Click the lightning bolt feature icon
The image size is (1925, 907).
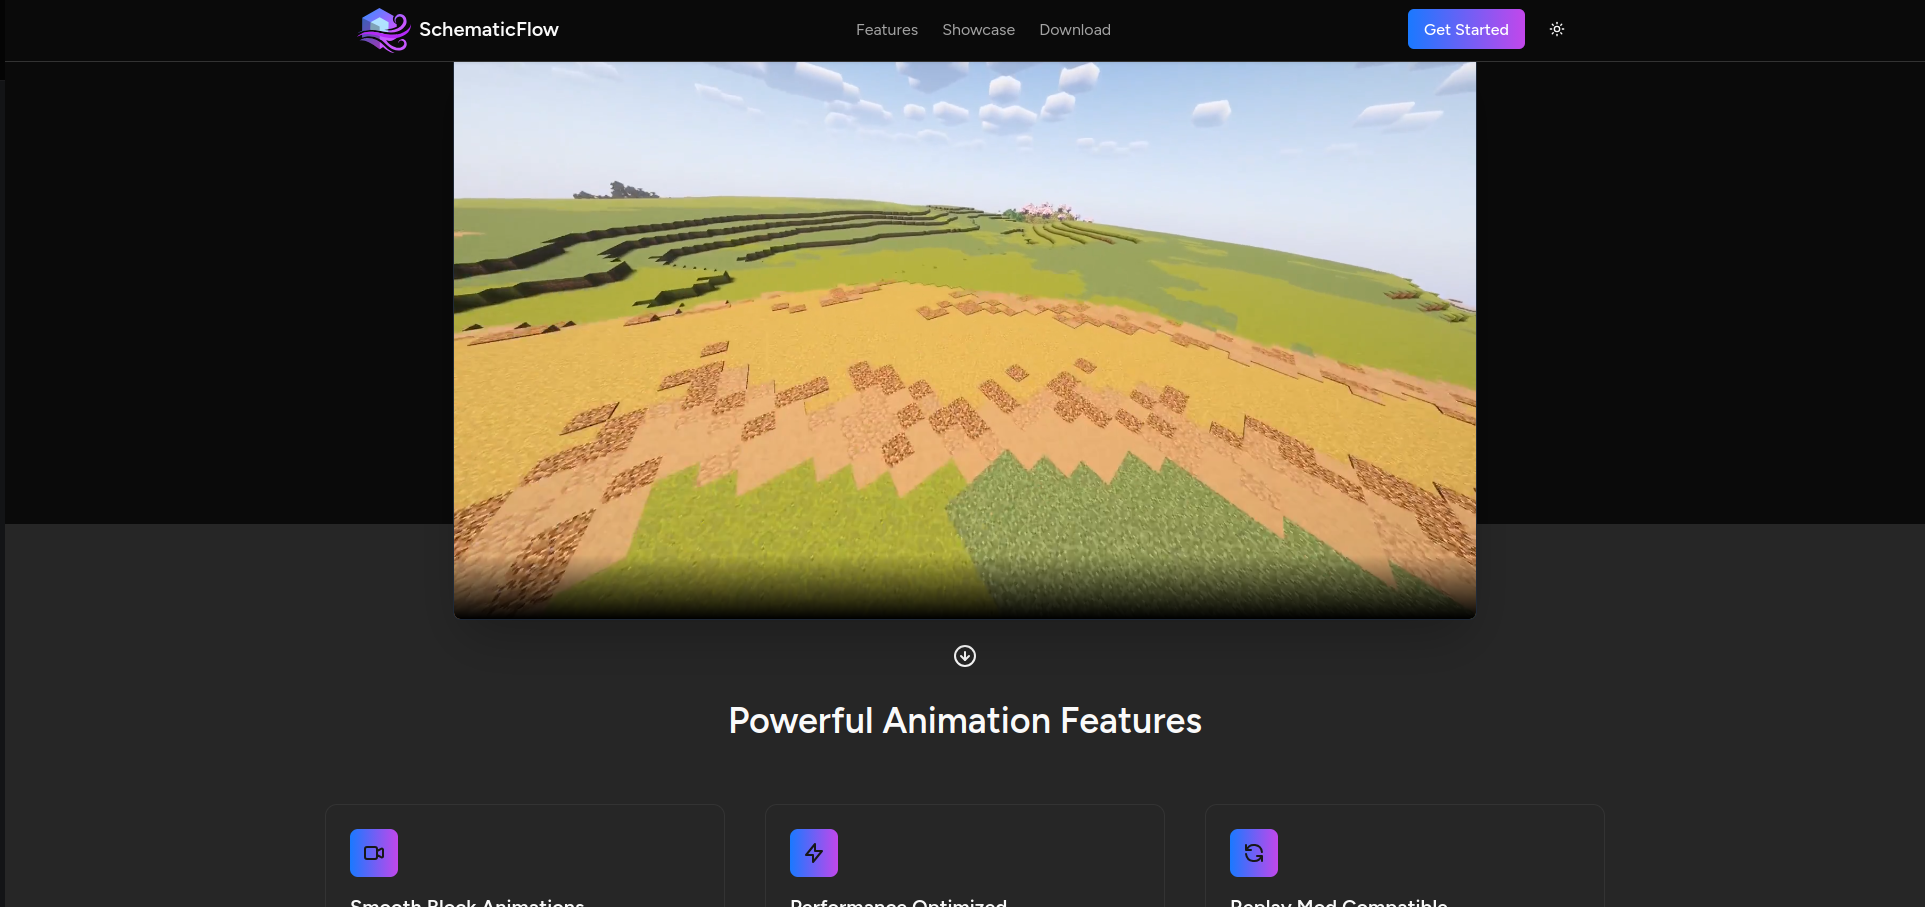814,853
